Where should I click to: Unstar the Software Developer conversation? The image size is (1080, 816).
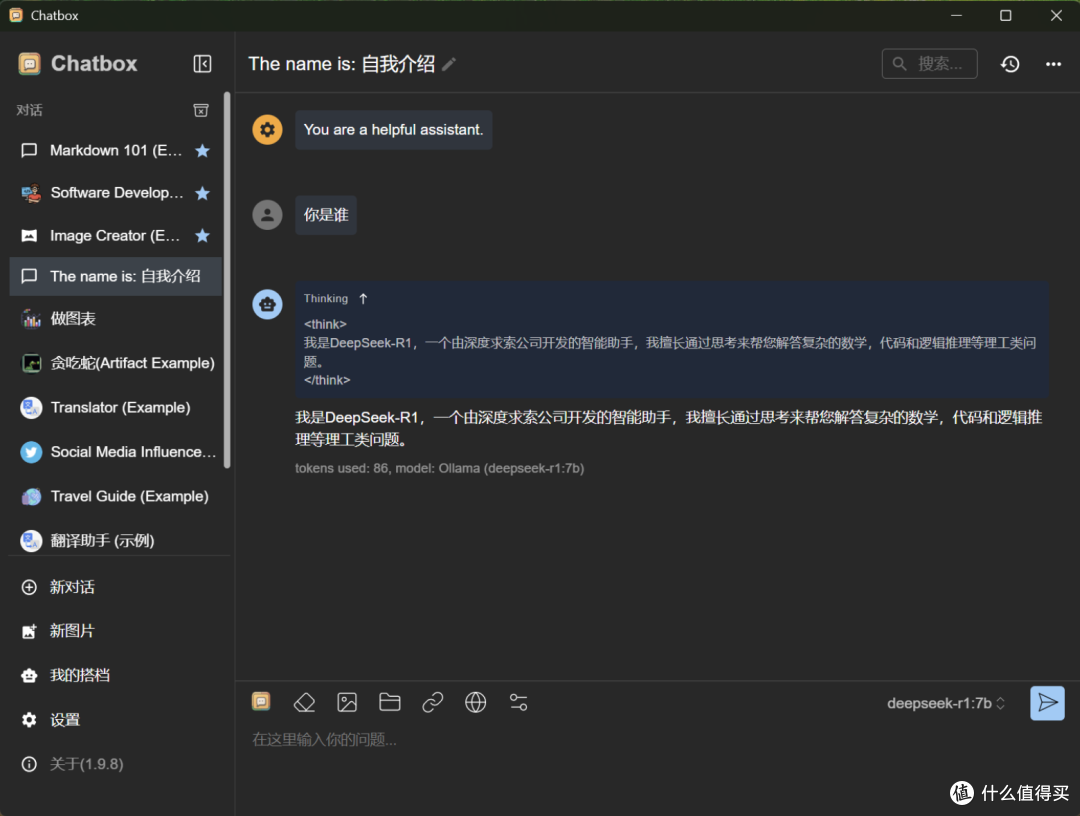pyautogui.click(x=202, y=193)
